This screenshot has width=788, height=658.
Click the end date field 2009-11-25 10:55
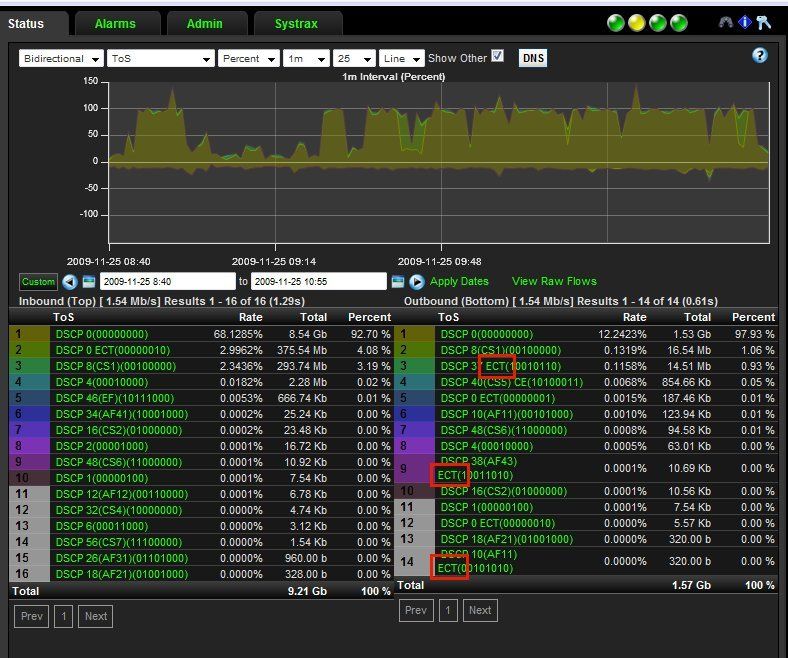319,281
